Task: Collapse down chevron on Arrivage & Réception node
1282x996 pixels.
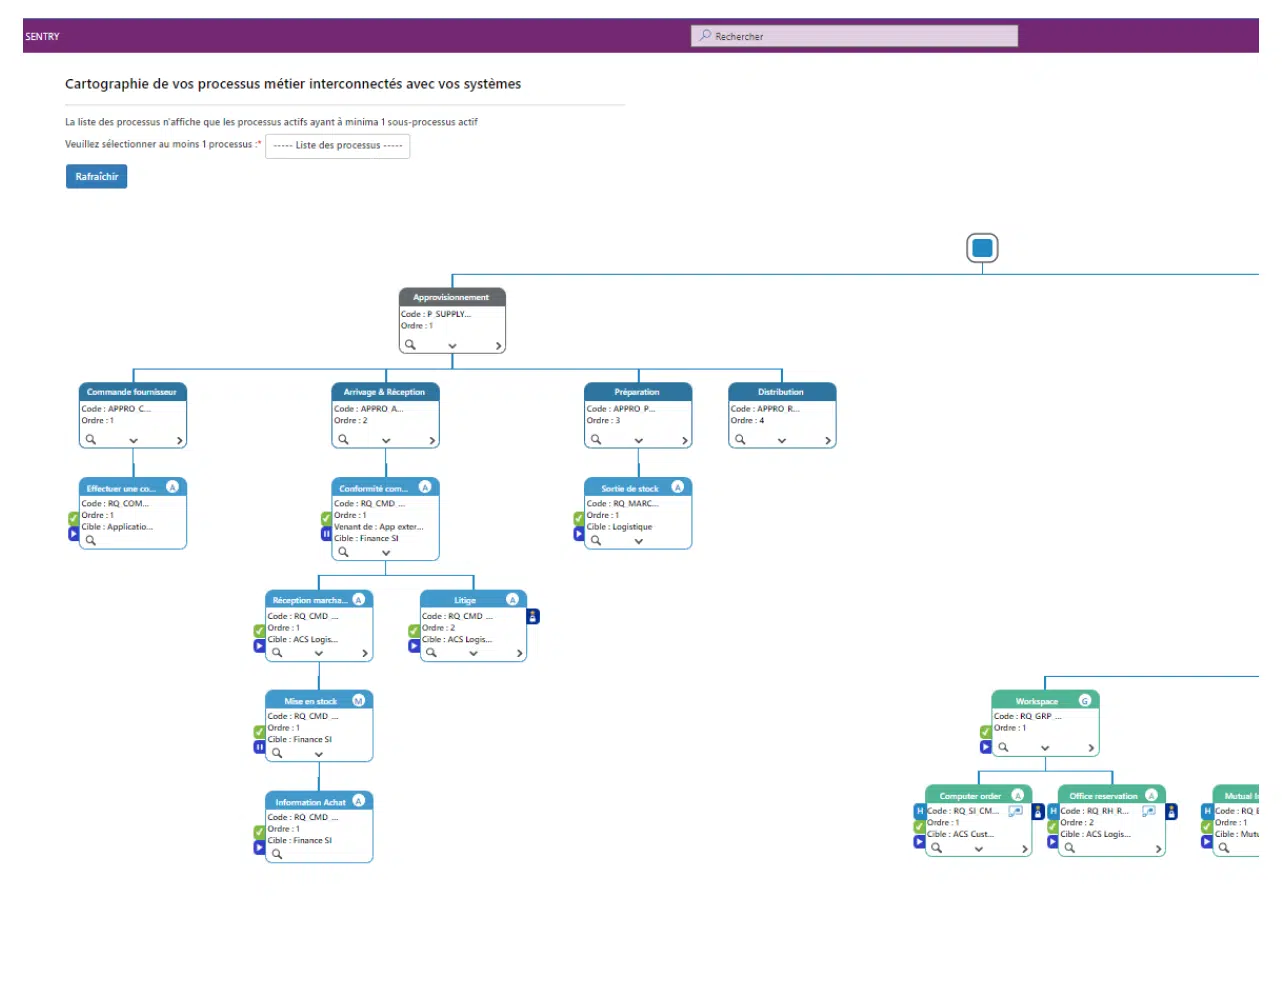Action: click(386, 441)
